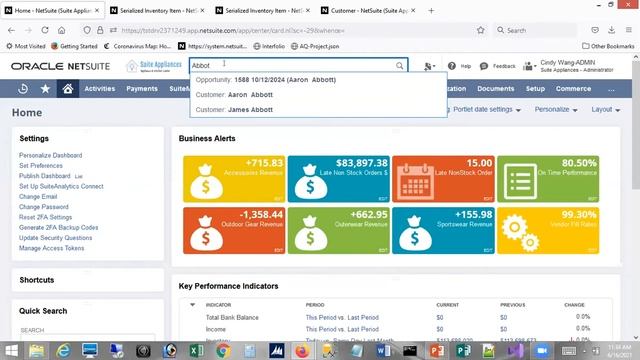Viewport: 640px width, 360px height.
Task: Click the Suite Appliances logo
Action: tap(154, 66)
